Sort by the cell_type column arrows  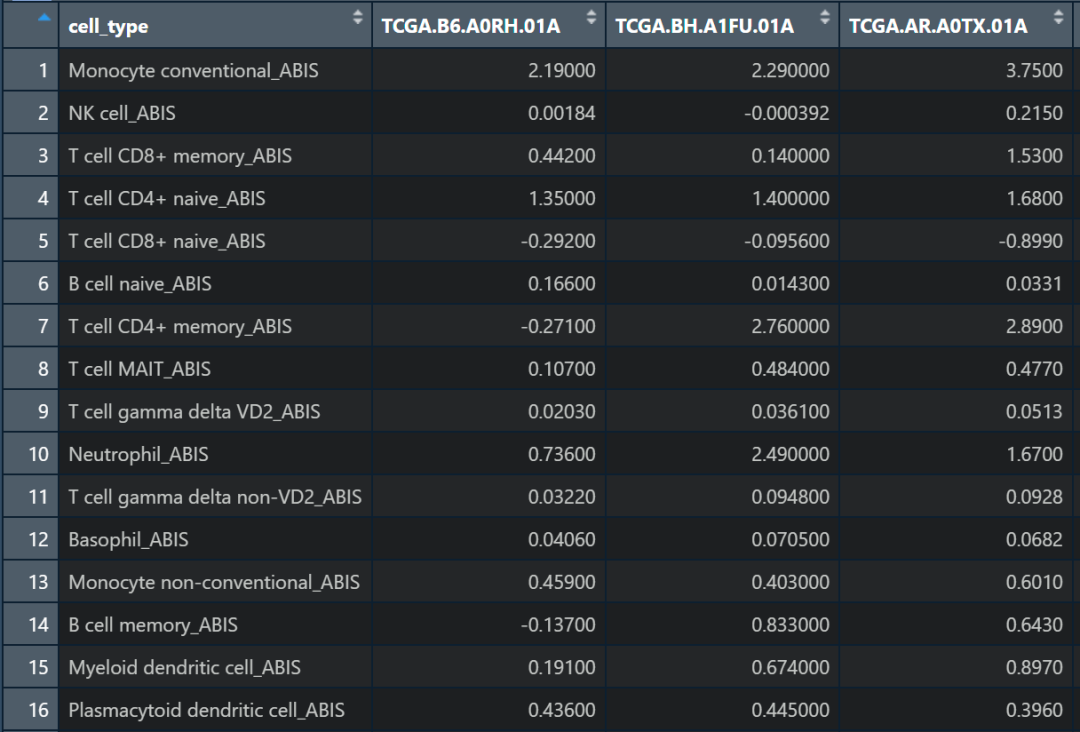coord(357,17)
